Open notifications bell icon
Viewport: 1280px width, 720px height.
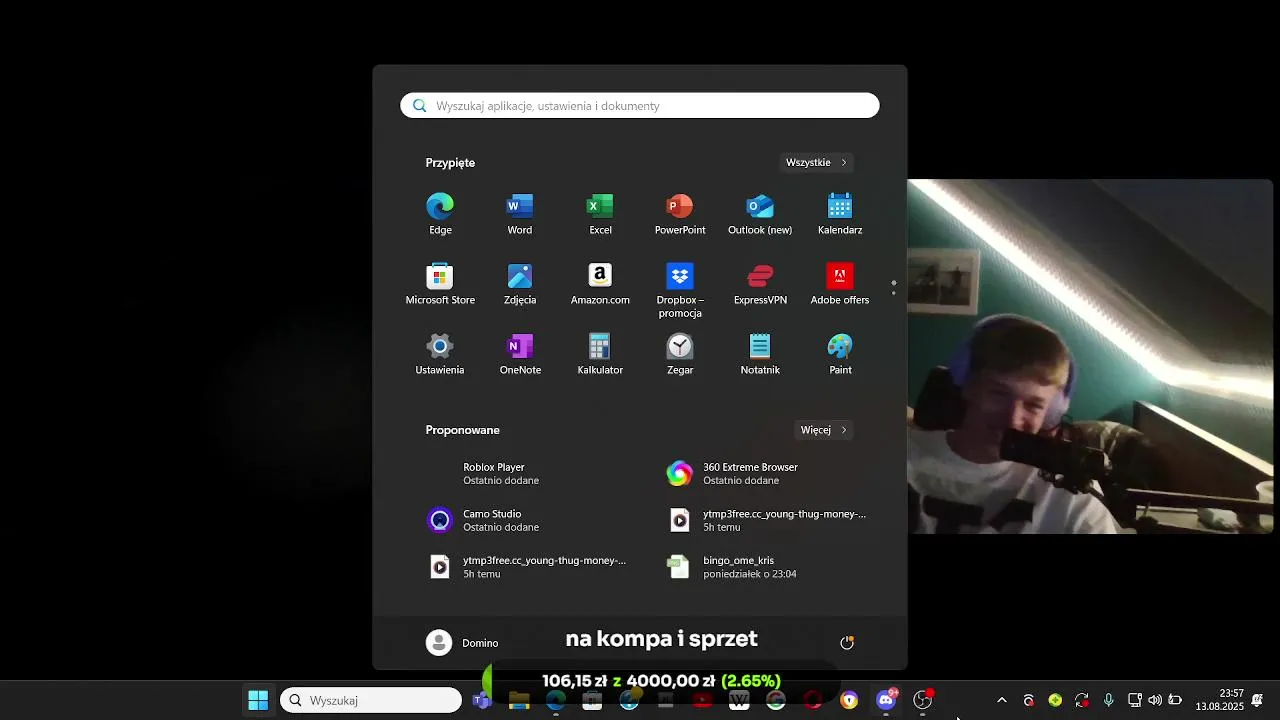1257,700
